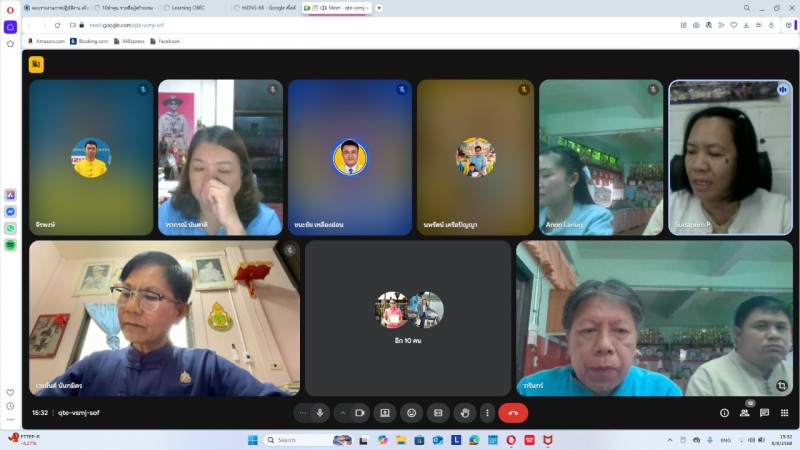Open AliExpress bookmark
The width and height of the screenshot is (800, 450).
tap(130, 41)
